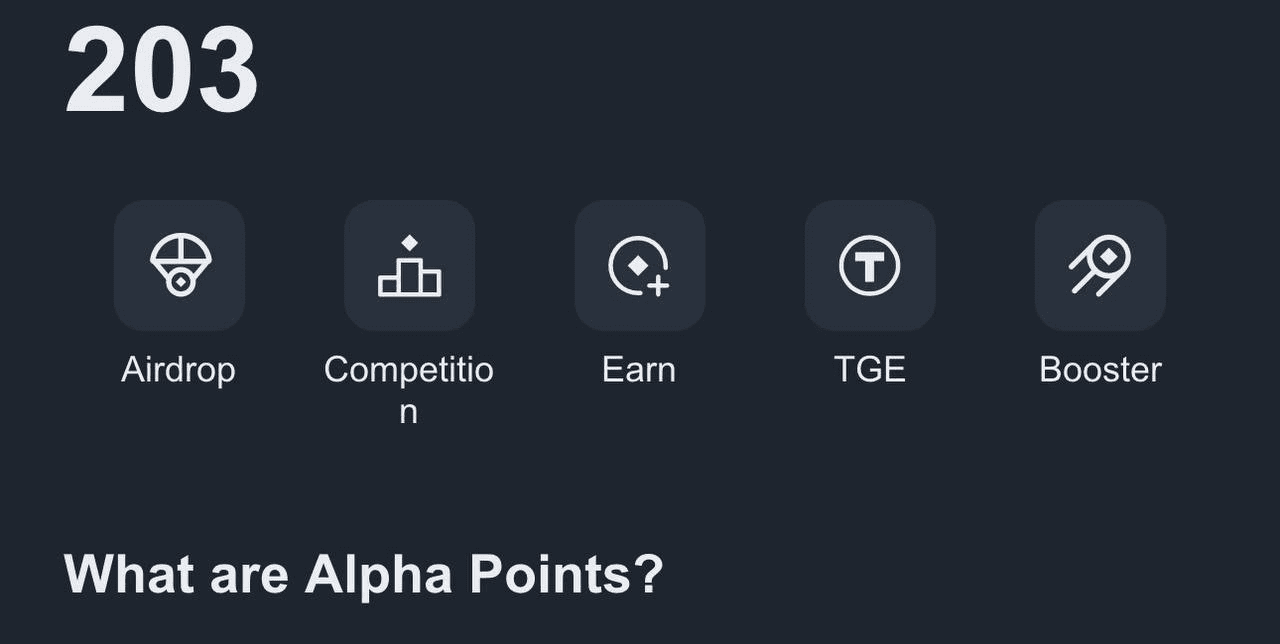Click the 'Earn' text label
This screenshot has width=1280, height=644.
pos(639,370)
